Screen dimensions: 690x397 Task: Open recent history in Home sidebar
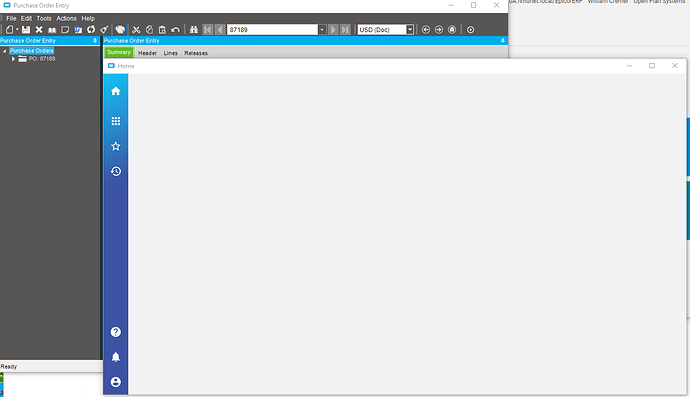point(116,171)
